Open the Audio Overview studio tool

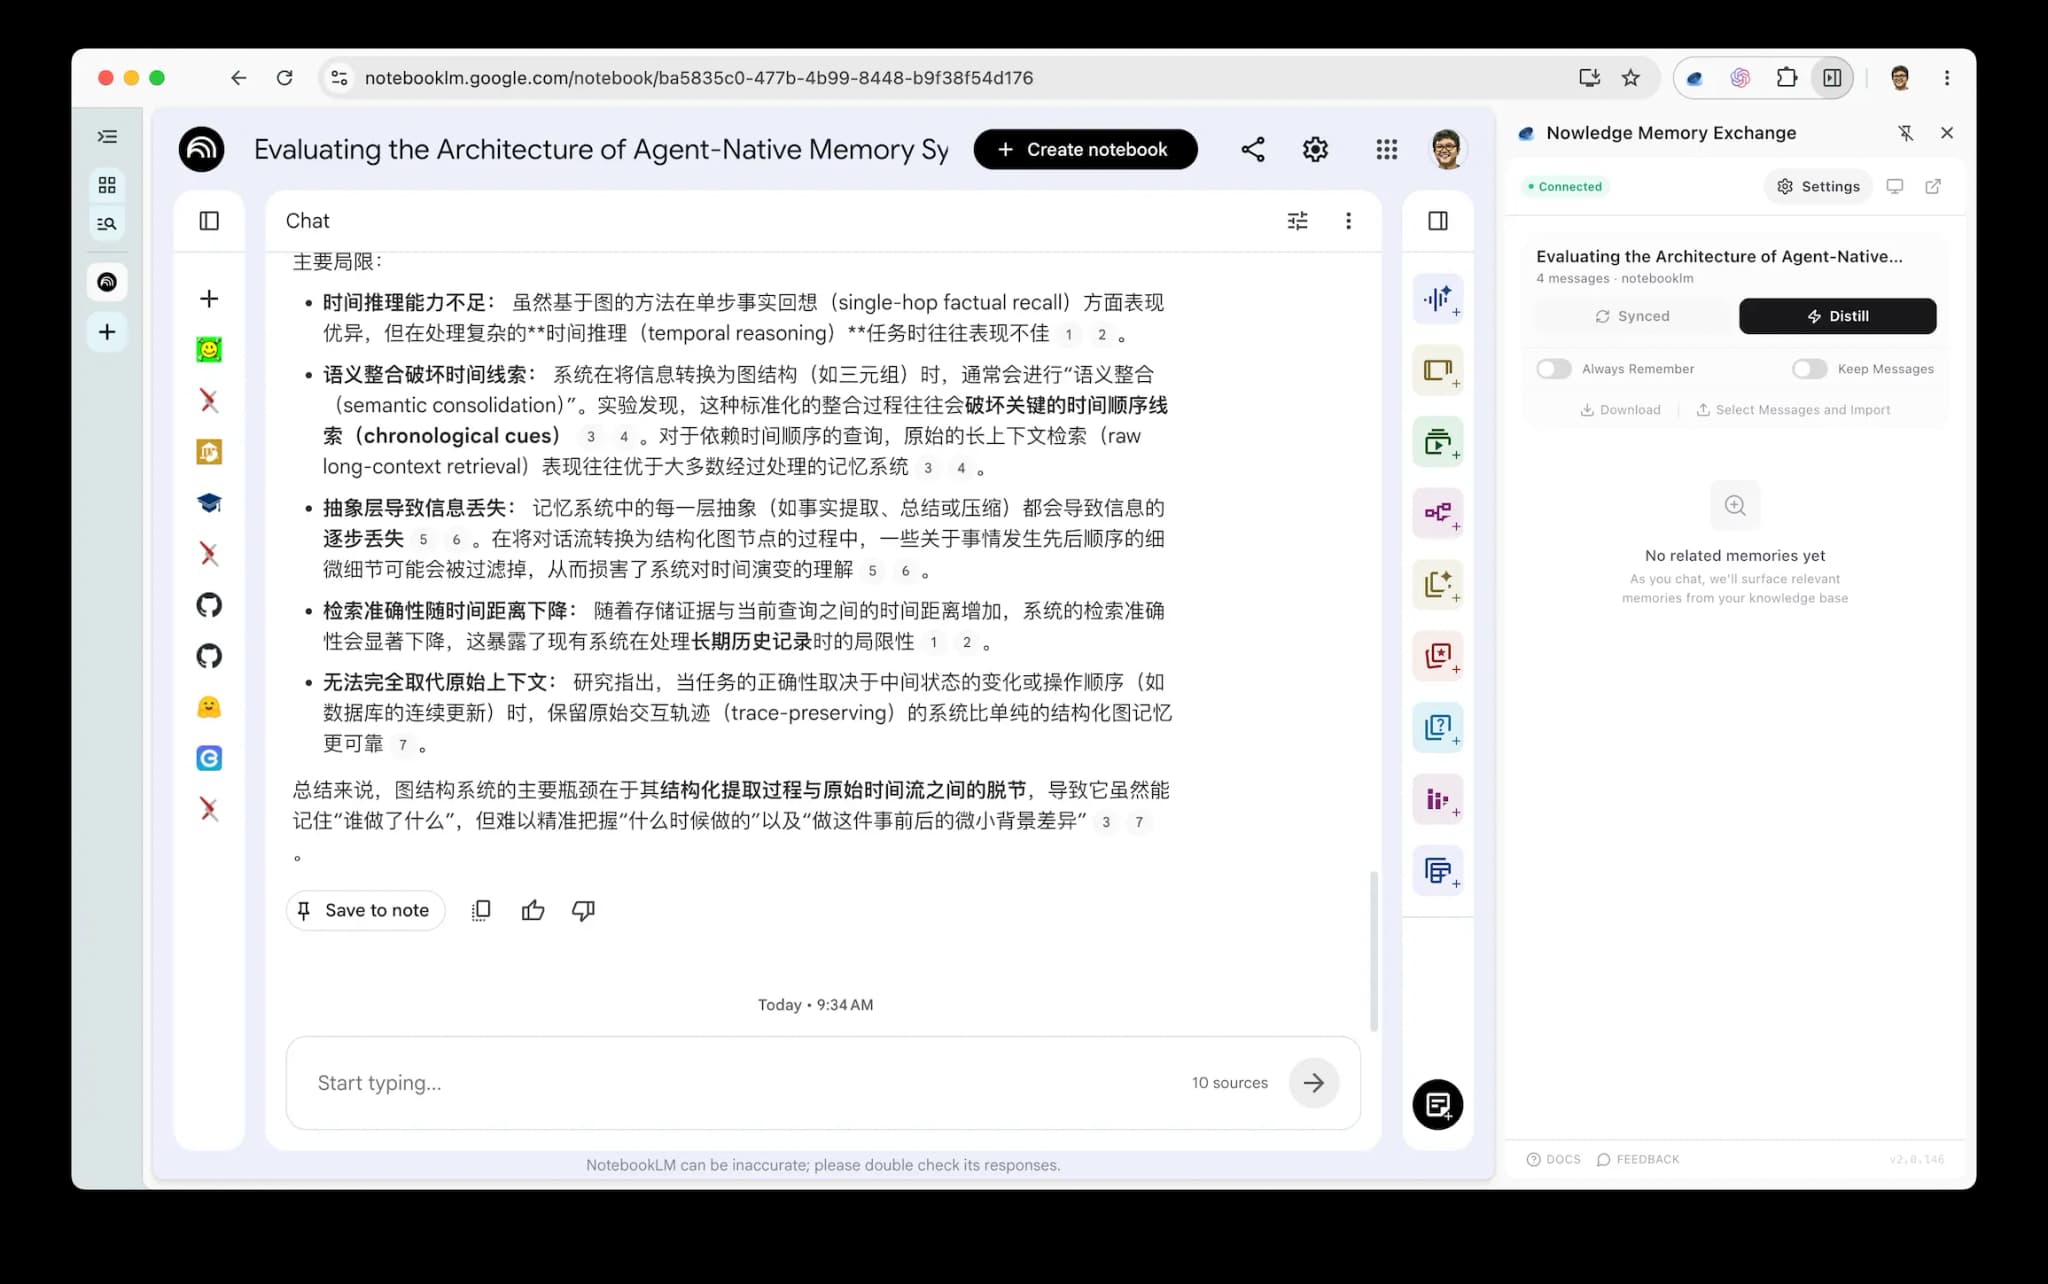click(1437, 299)
